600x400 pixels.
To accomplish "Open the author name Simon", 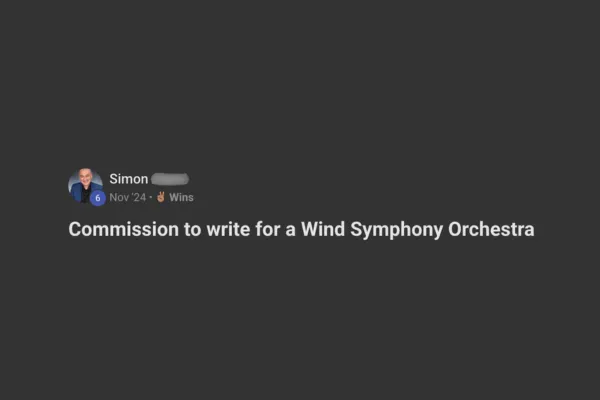I will click(129, 179).
